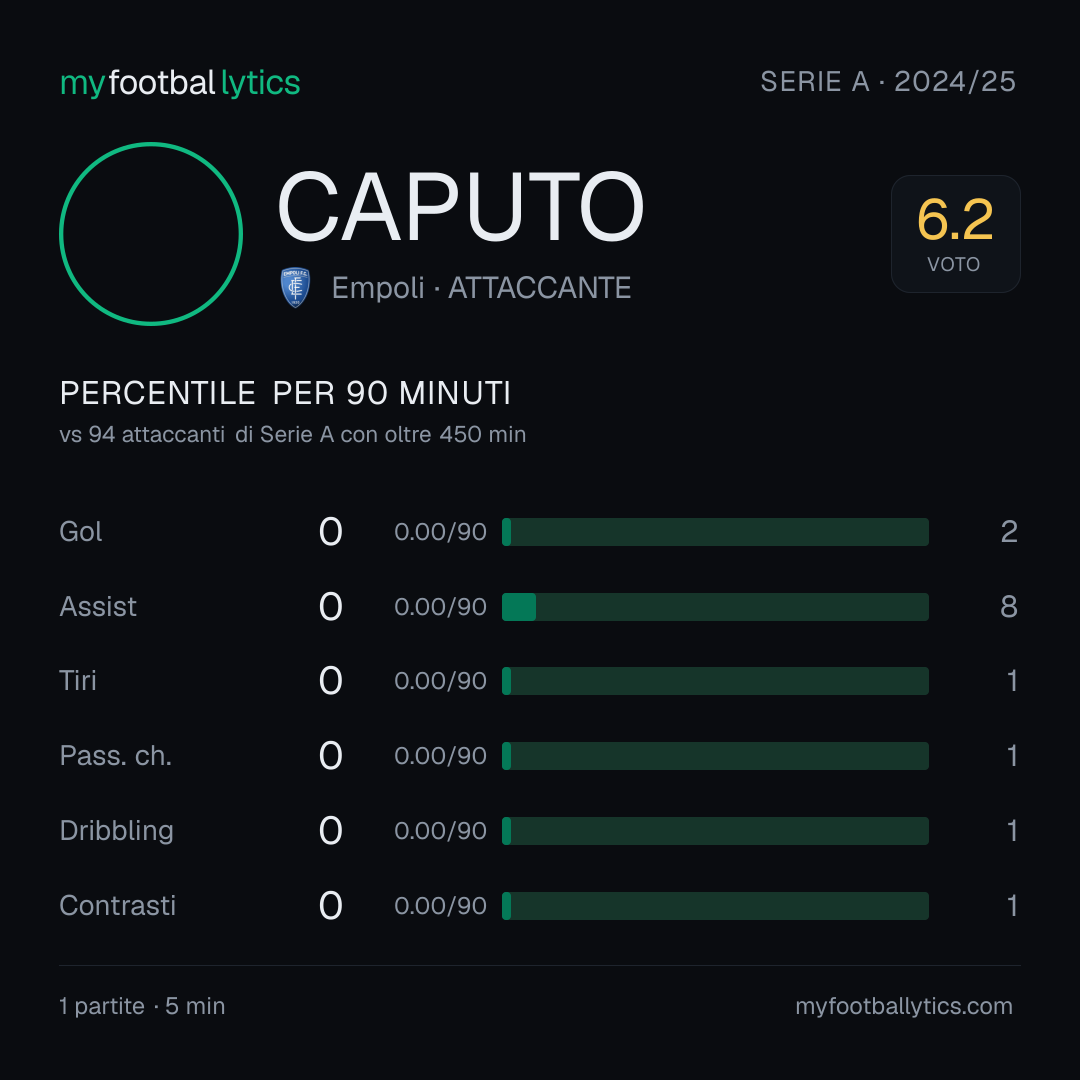Screen dimensions: 1080x1080
Task: Click the Empoli · ATTACCANTE subtitle
Action: [x=481, y=288]
